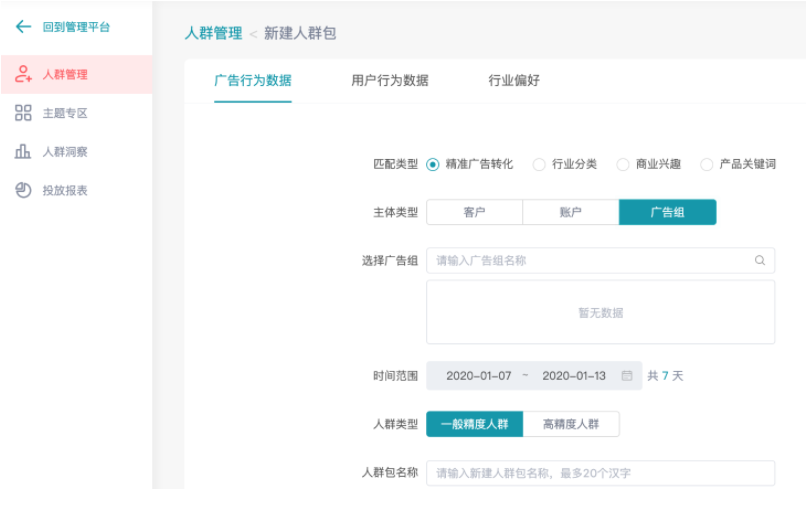Click 暂无数据 empty list text
The width and height of the screenshot is (808, 515).
pos(601,313)
